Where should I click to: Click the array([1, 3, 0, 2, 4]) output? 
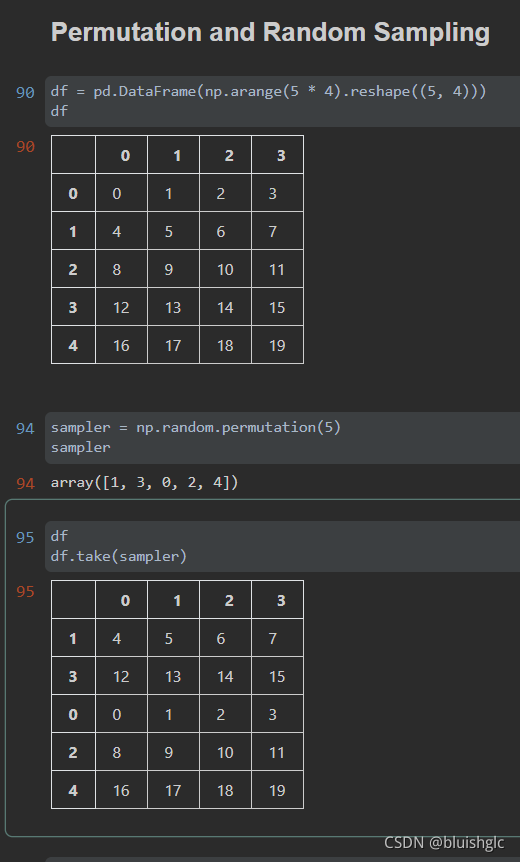click(x=145, y=483)
